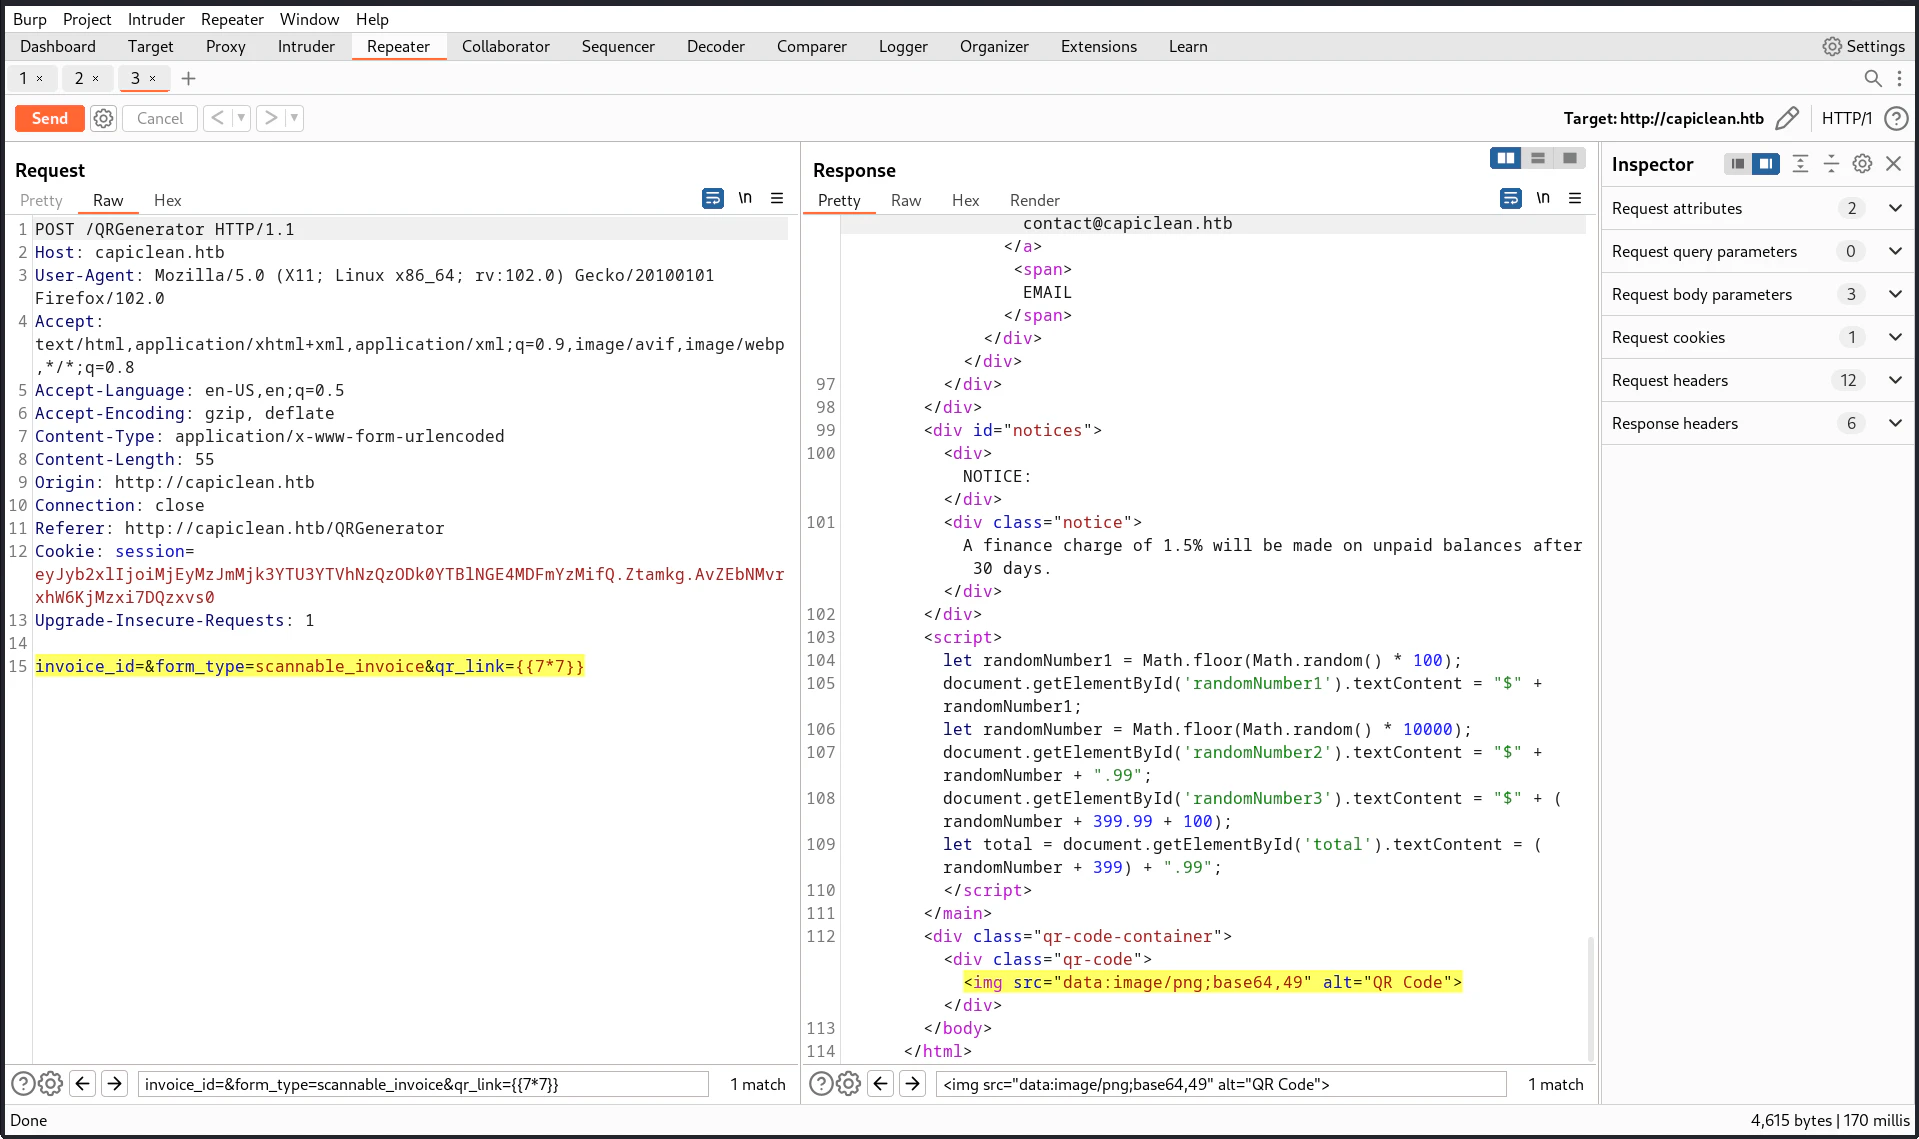This screenshot has height=1139, width=1919.
Task: Open Response search help icon
Action: 820,1084
